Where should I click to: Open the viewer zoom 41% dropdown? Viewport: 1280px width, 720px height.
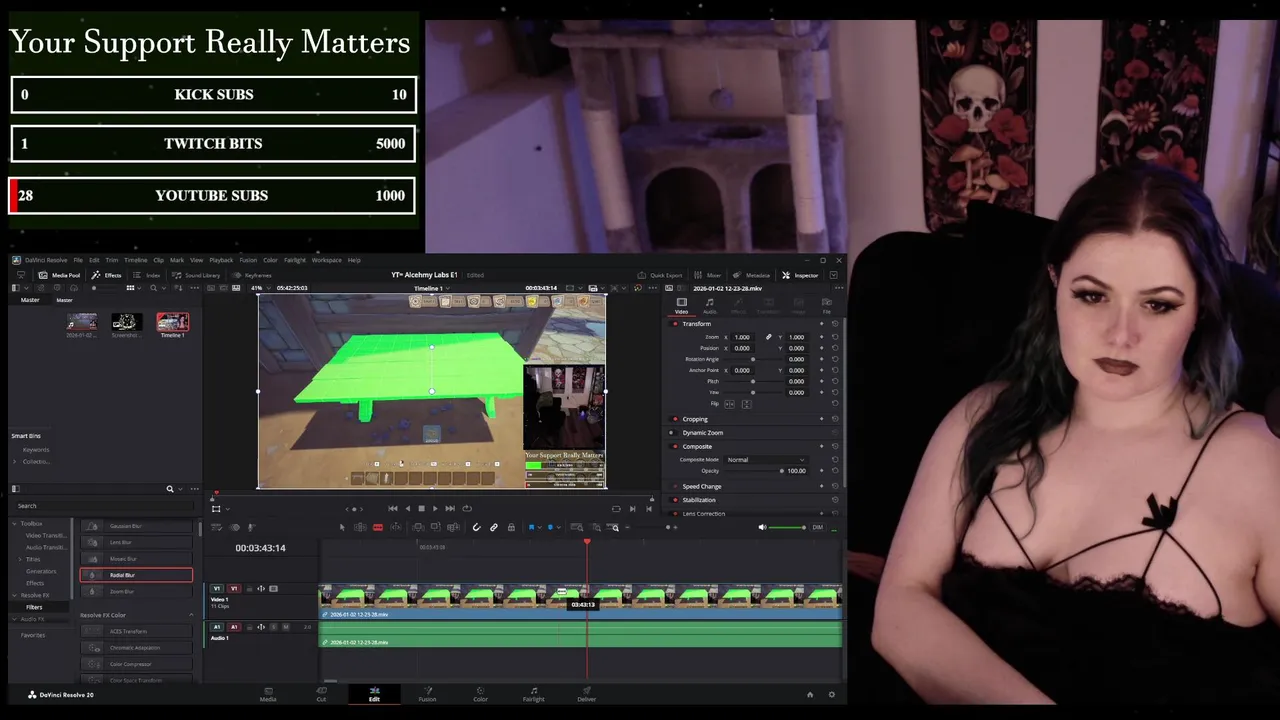[260, 288]
